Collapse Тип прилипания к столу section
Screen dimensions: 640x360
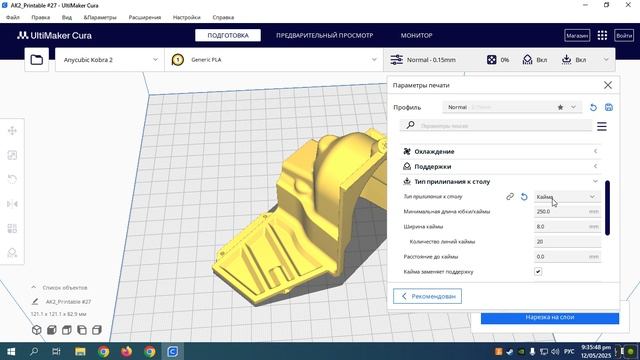[x=501, y=182]
